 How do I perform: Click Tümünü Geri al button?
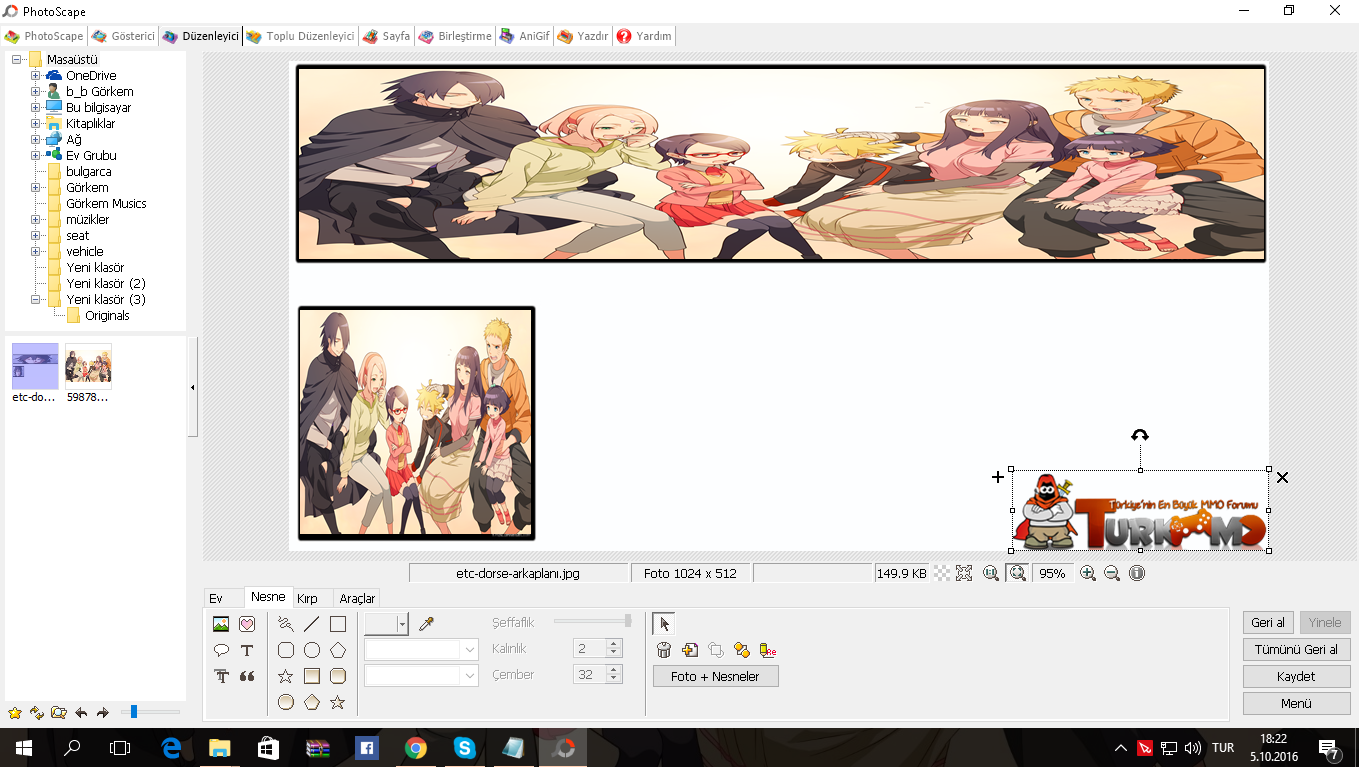pos(1296,649)
